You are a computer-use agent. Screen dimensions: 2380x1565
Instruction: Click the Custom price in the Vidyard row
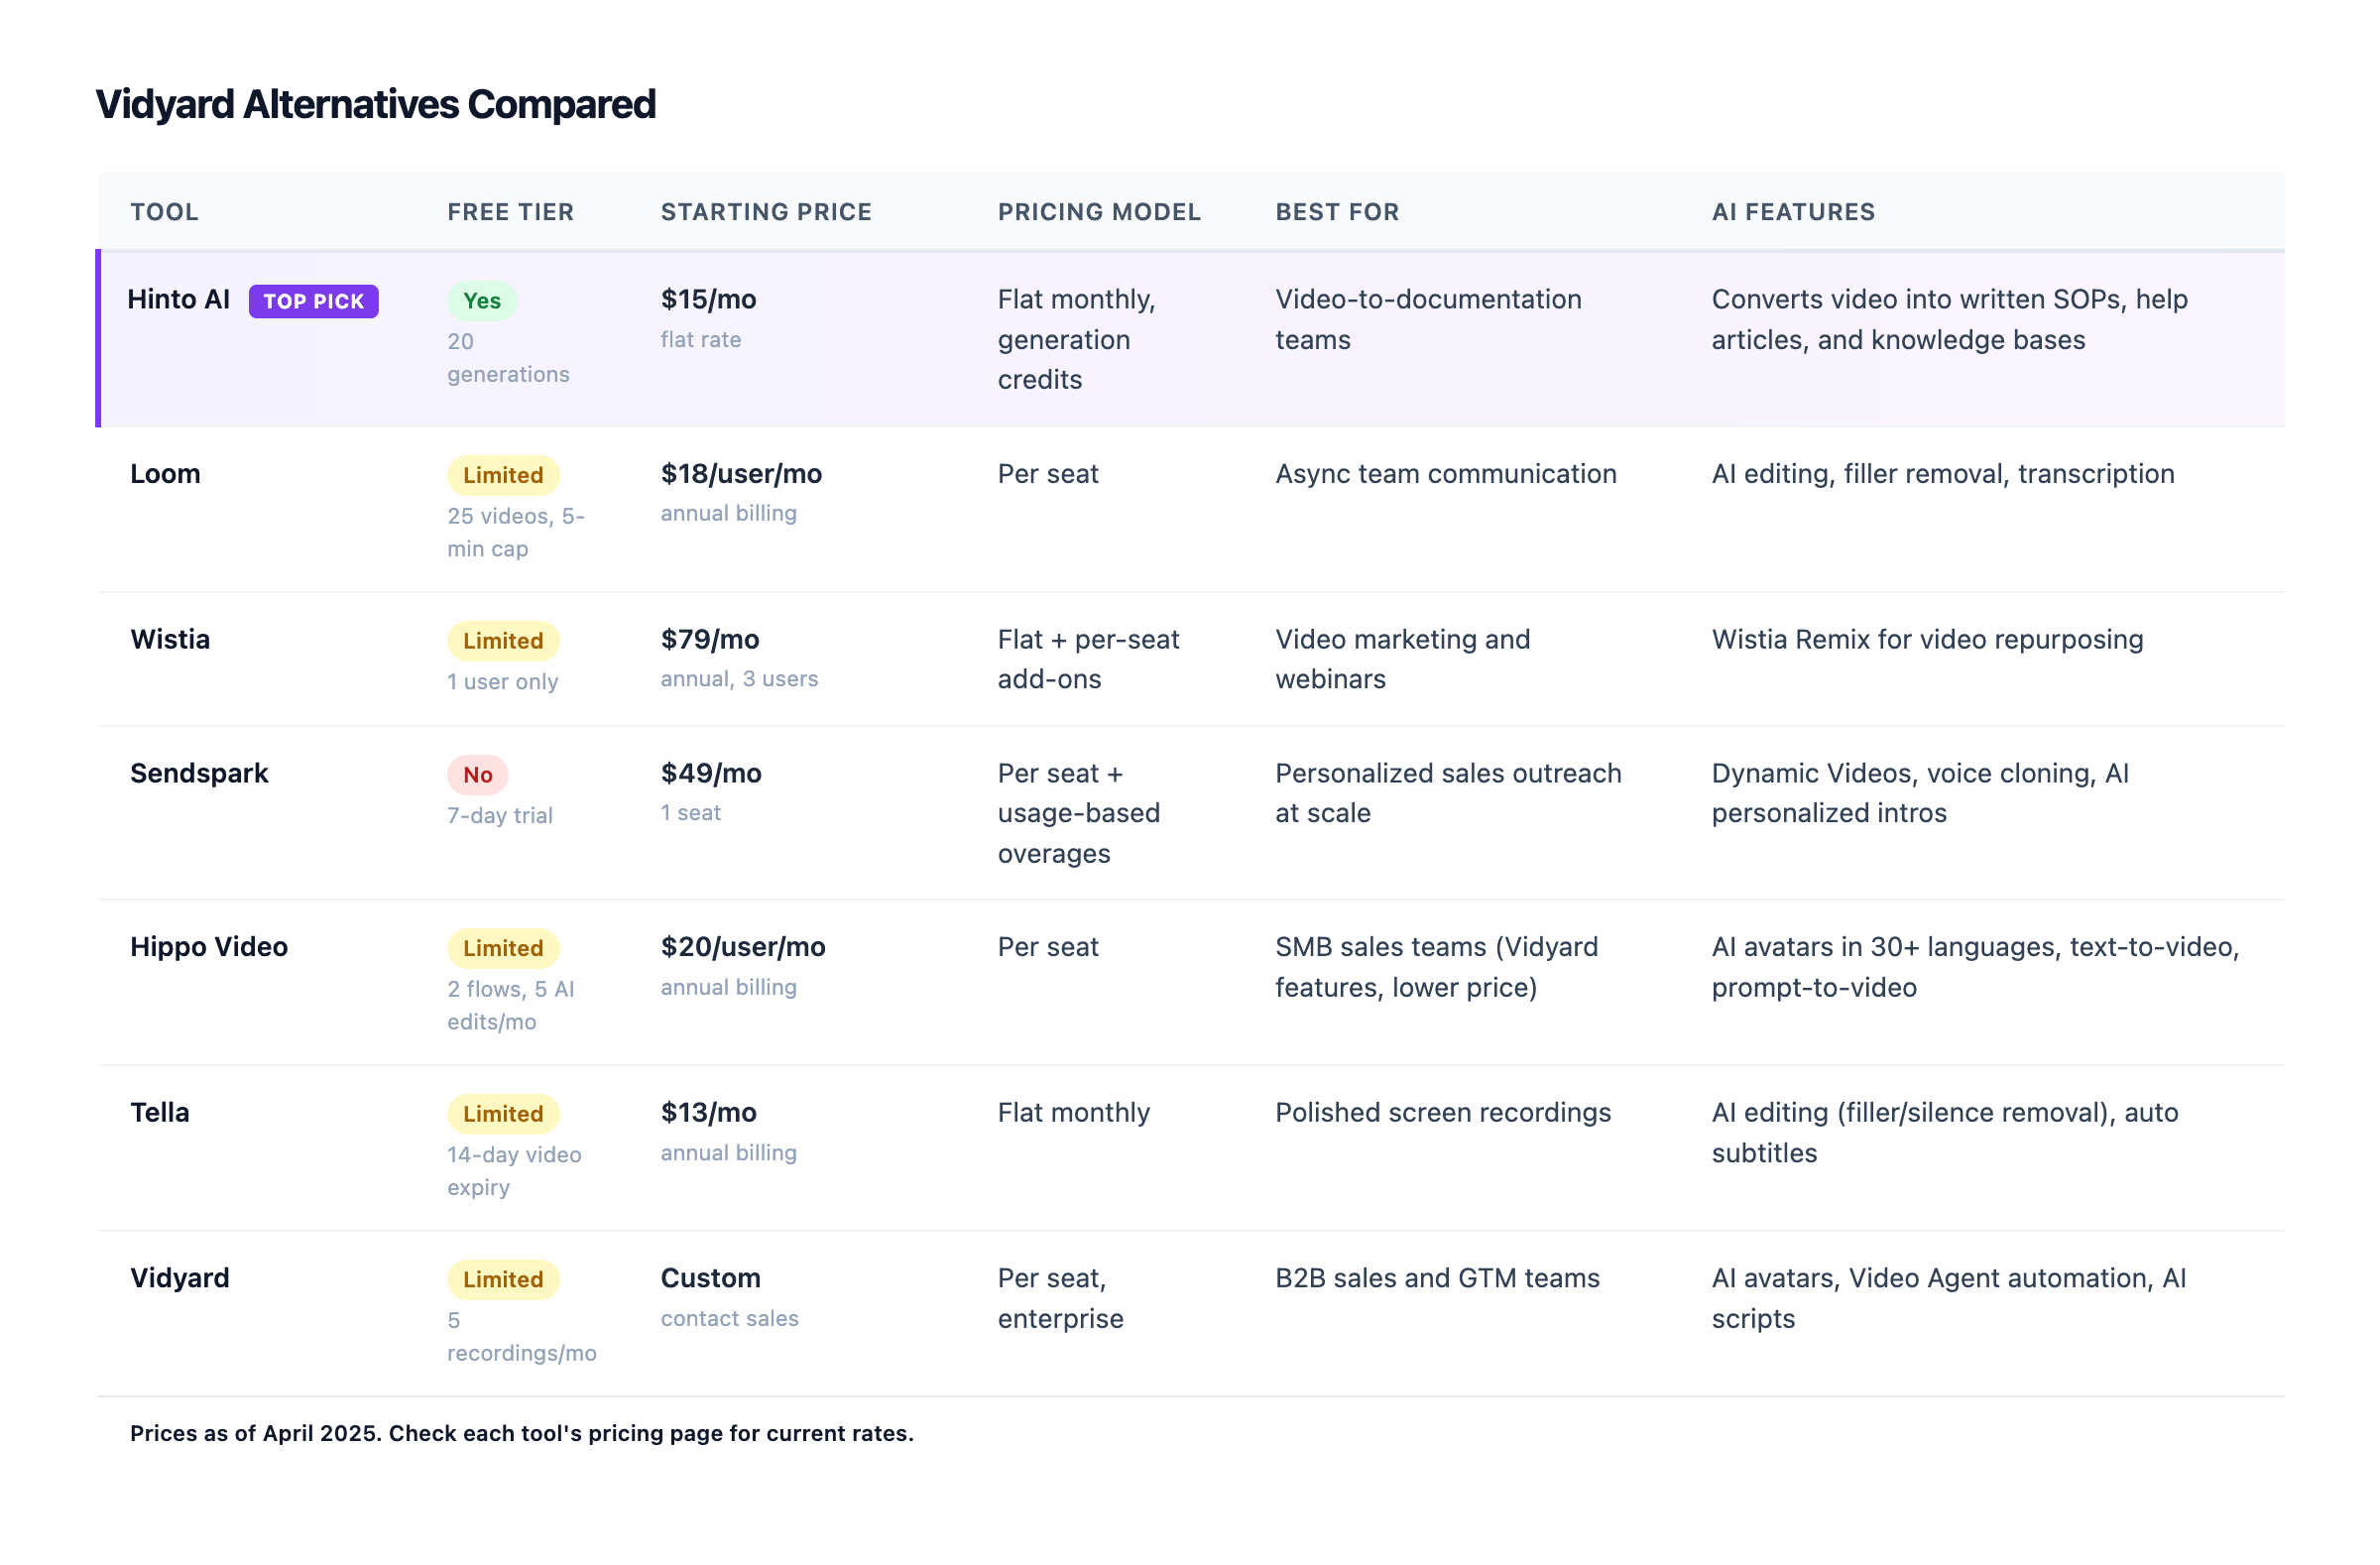click(x=710, y=1277)
